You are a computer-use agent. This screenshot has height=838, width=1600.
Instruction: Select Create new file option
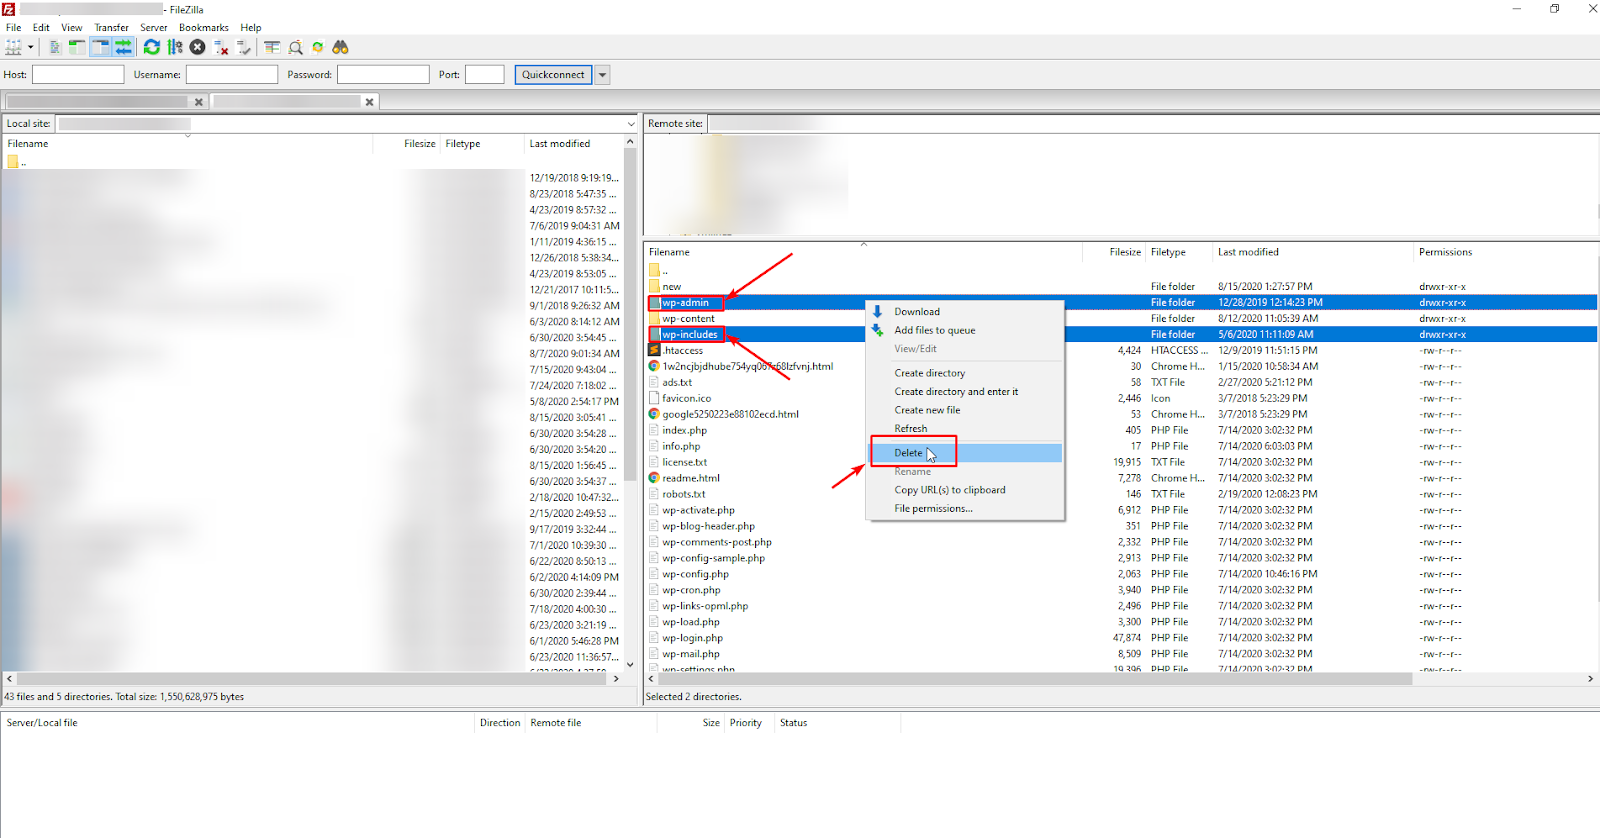965,410
